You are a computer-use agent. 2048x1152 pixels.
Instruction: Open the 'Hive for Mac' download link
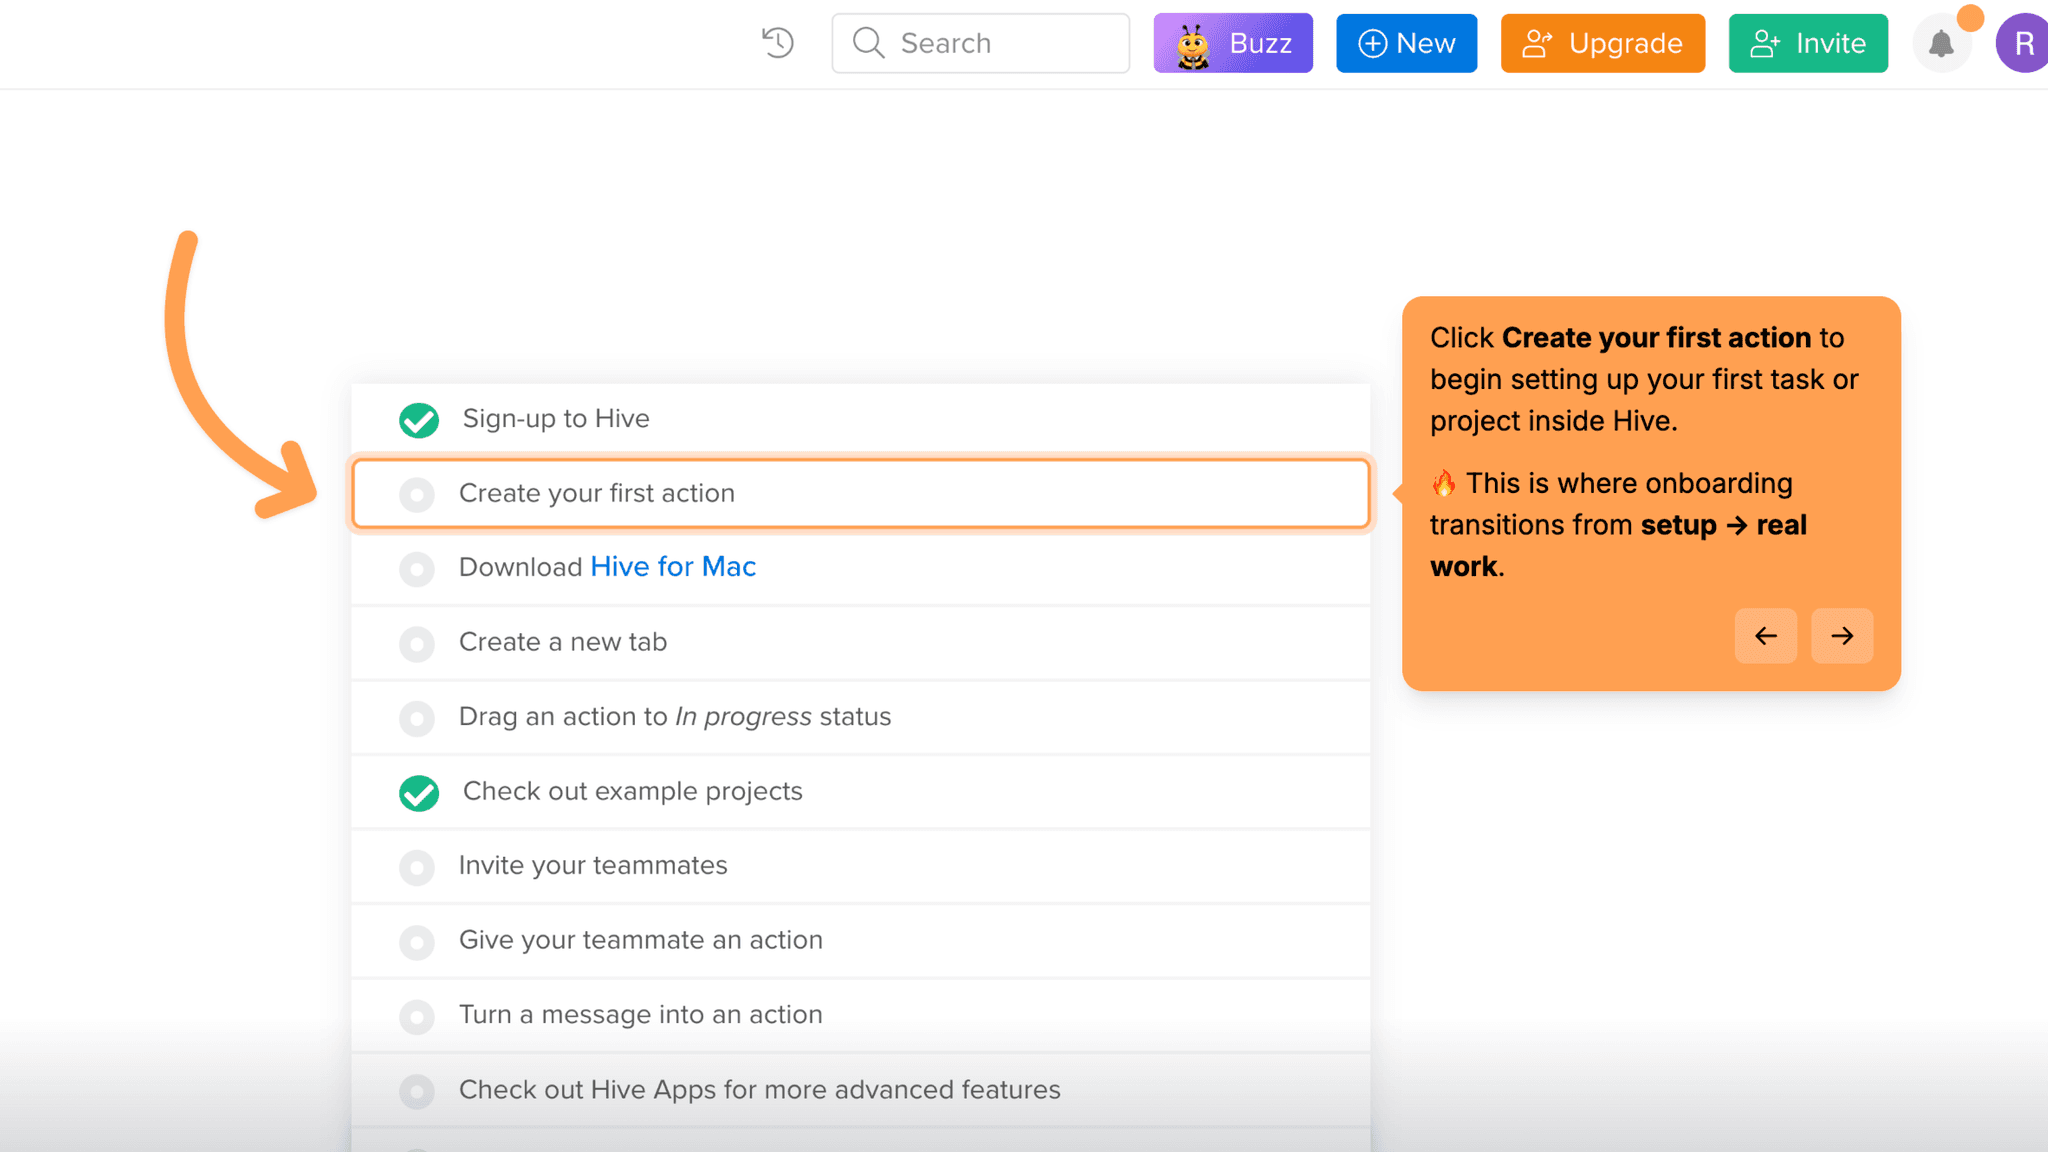coord(672,566)
